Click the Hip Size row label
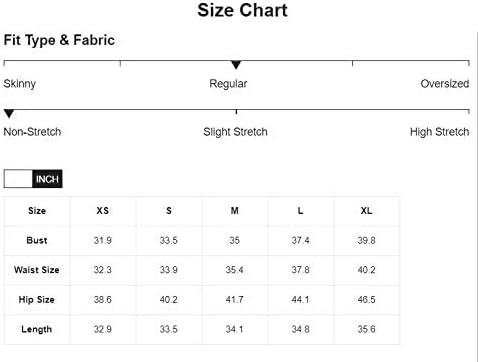This screenshot has width=478, height=362. 37,299
